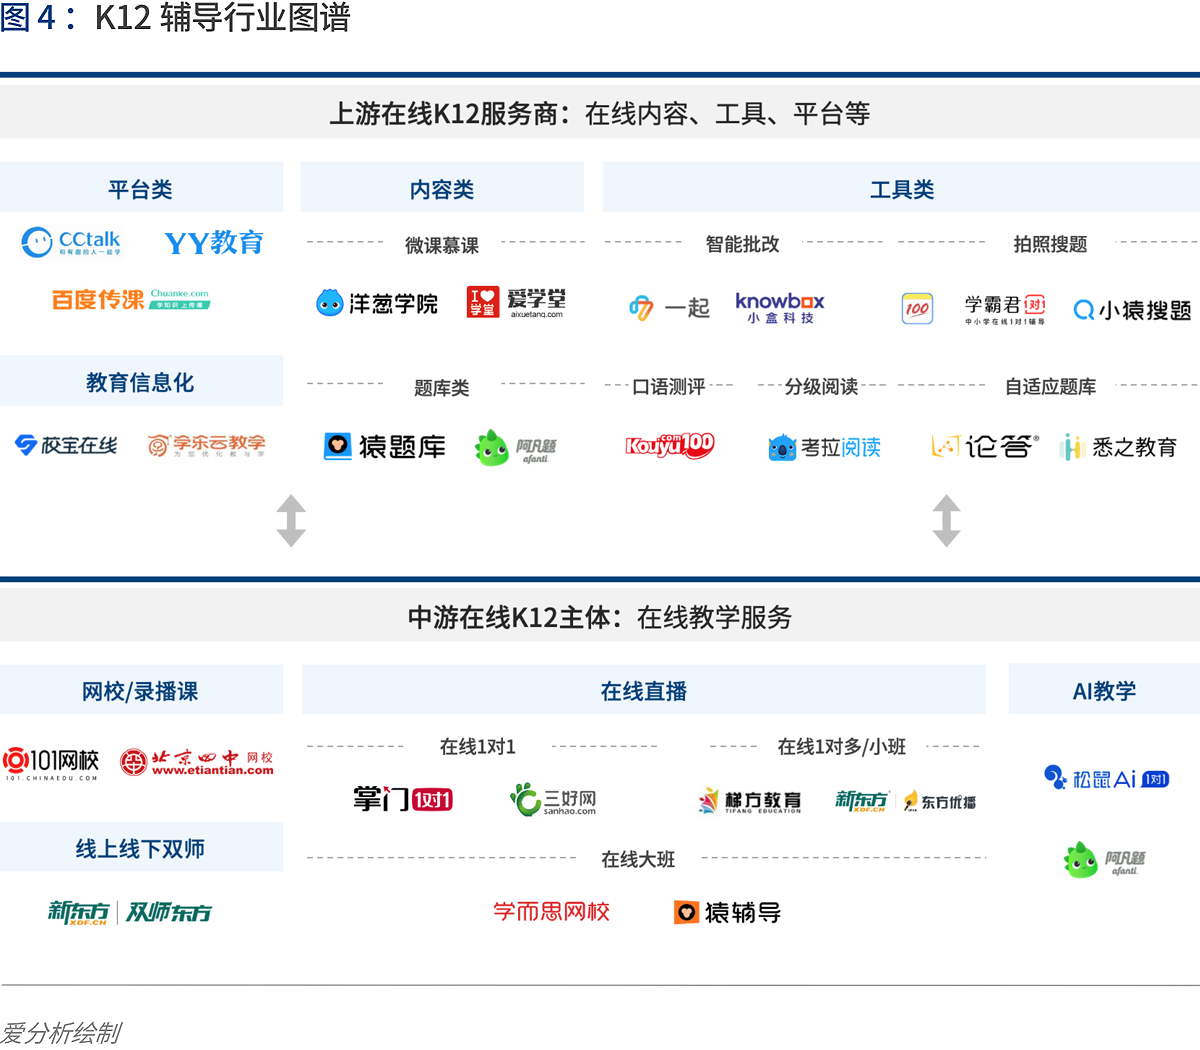This screenshot has height=1050, width=1200.
Task: Click the 阿凡题 logo under 题库类
Action: 515,448
